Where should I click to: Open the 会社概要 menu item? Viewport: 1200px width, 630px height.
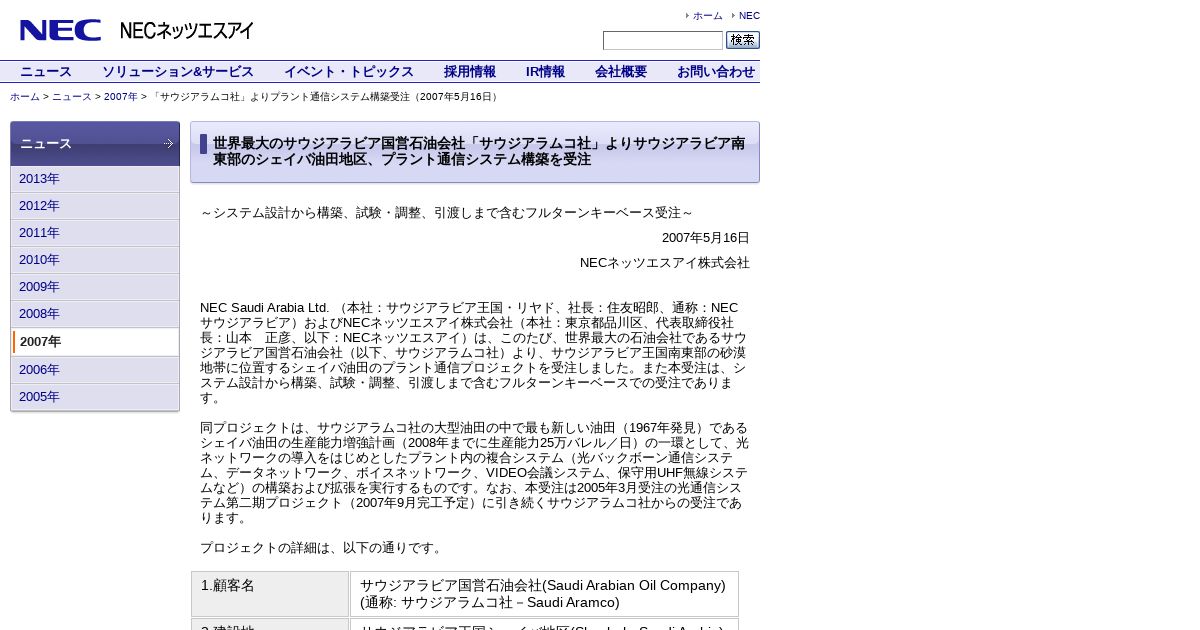[621, 72]
